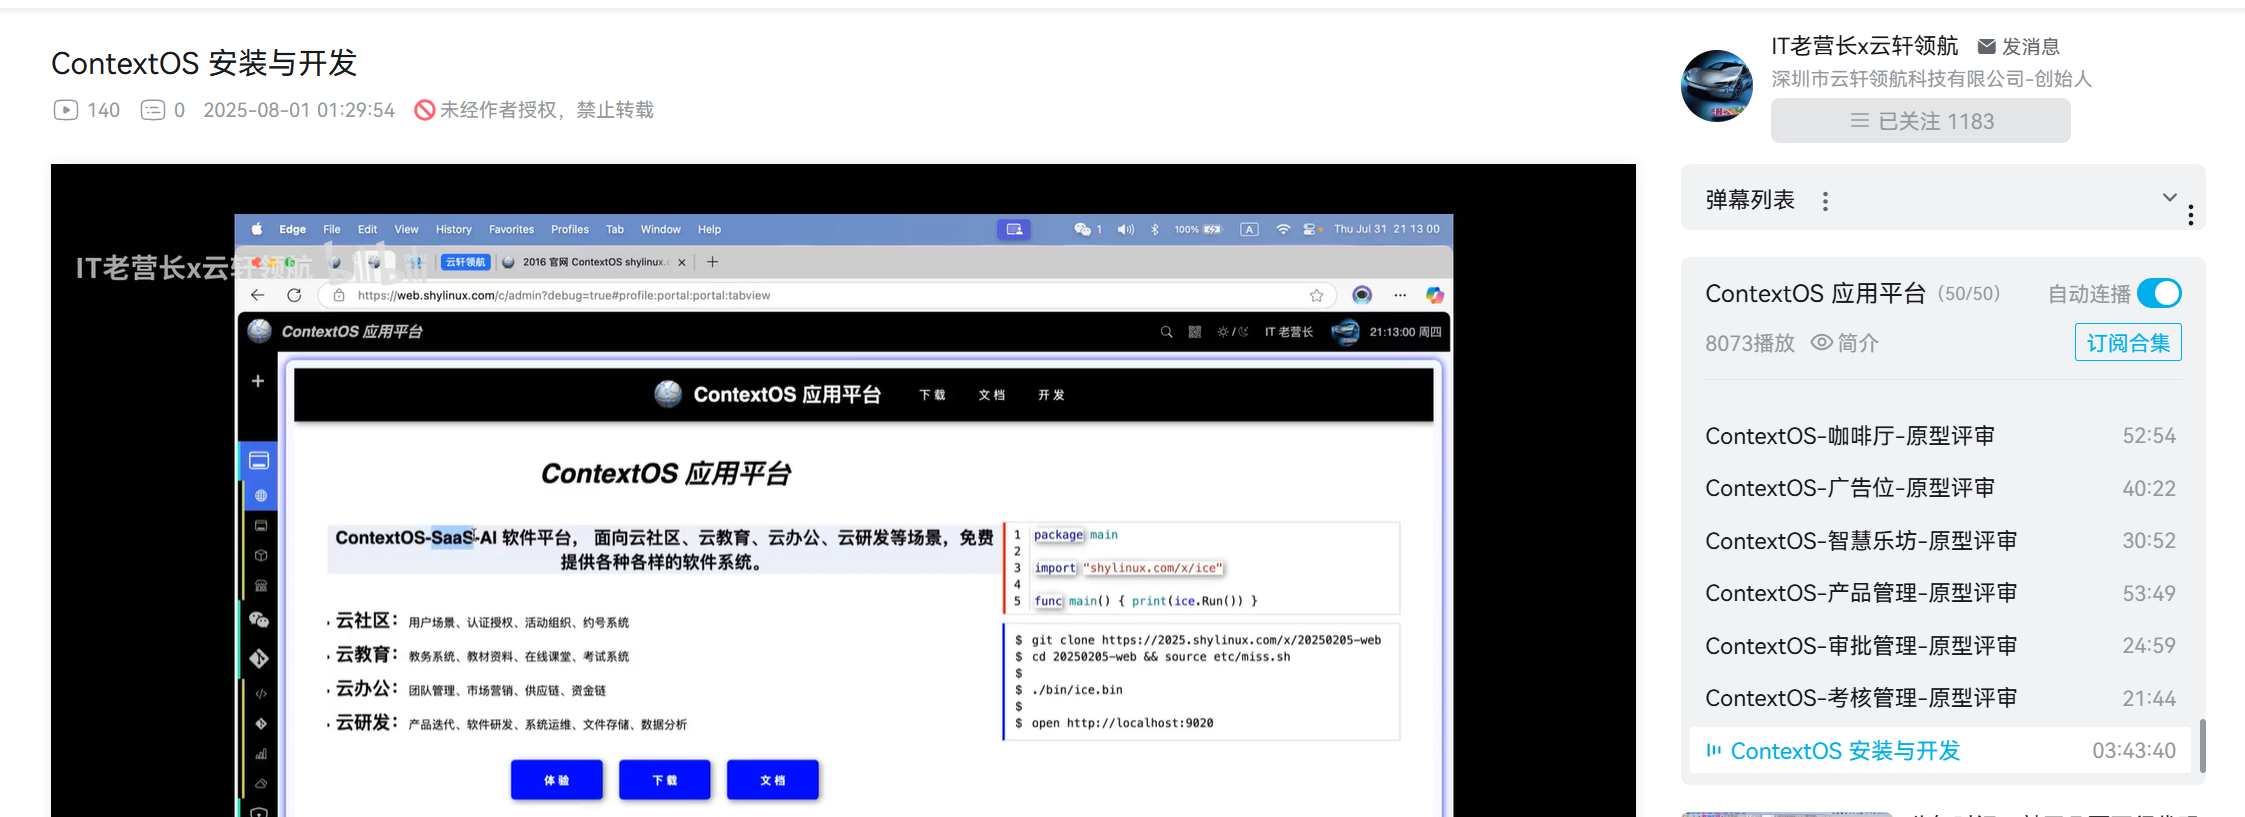This screenshot has height=817, width=2245.
Task: Open the Profiles menu in the video
Action: 570,229
